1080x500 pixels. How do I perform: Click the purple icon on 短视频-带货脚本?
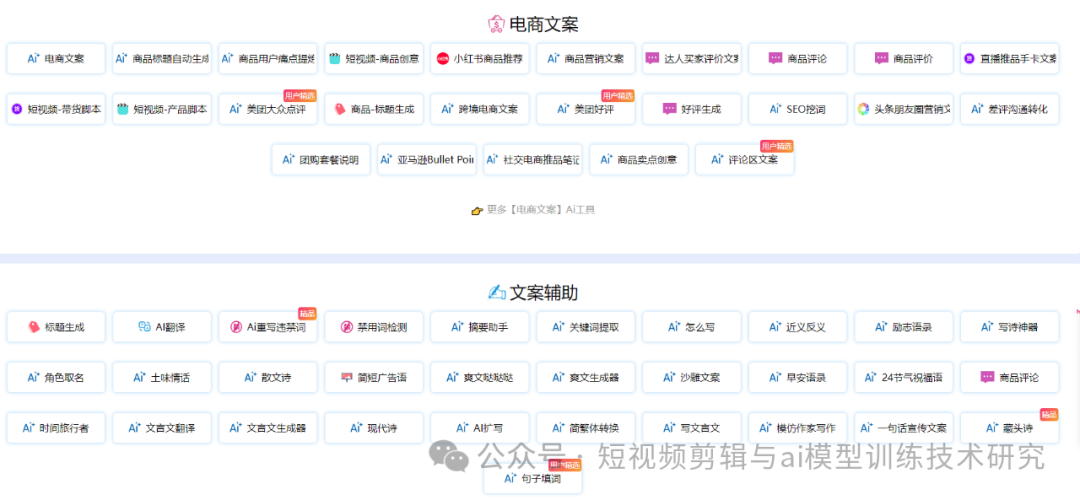(17, 110)
